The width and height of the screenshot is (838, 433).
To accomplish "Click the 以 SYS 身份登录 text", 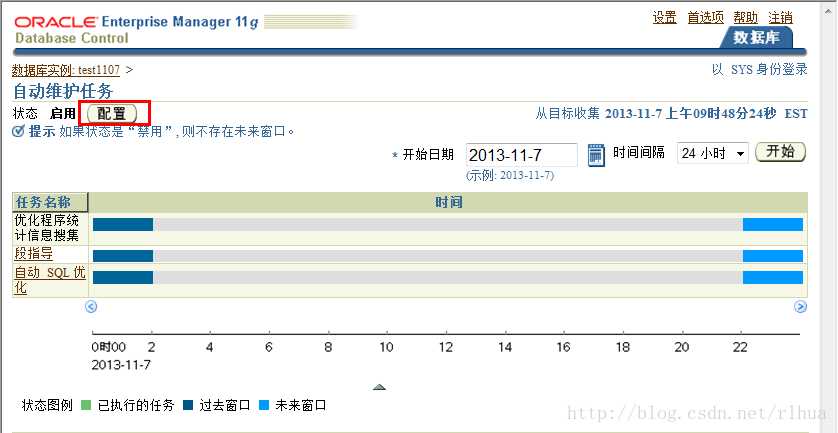I will [x=759, y=69].
